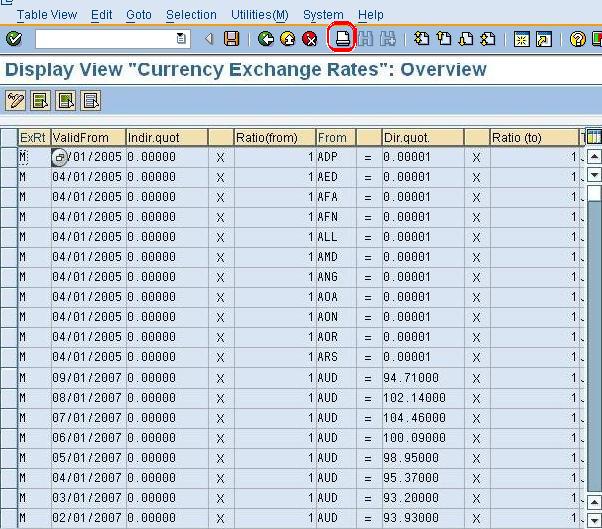Click search help icon in first ValidFrom cell
602x529 pixels.
point(59,157)
